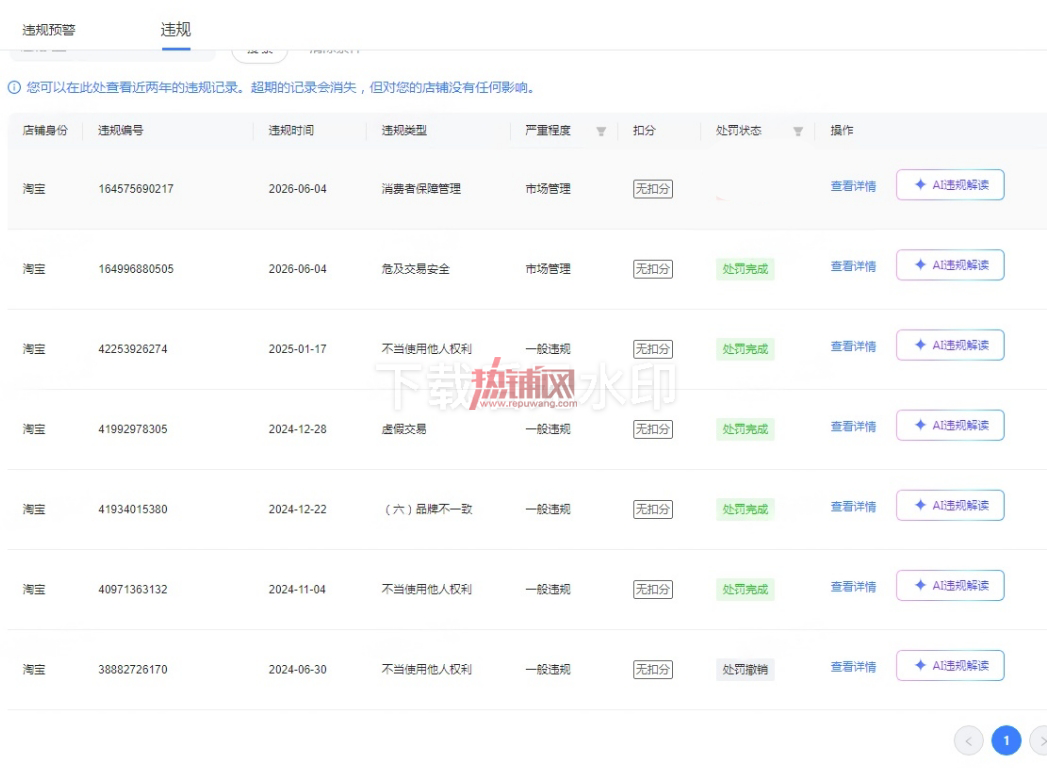
Task: Open AI违规解读 for violation 164996880505
Action: coord(950,265)
